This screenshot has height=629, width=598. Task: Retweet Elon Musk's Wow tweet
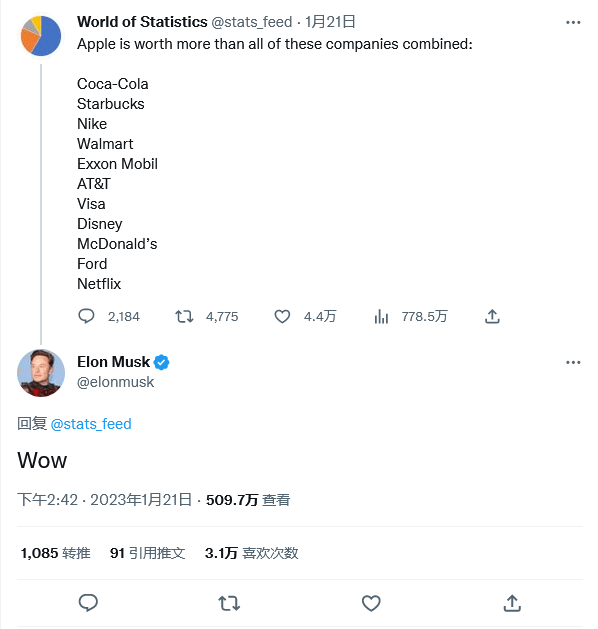pos(229,603)
